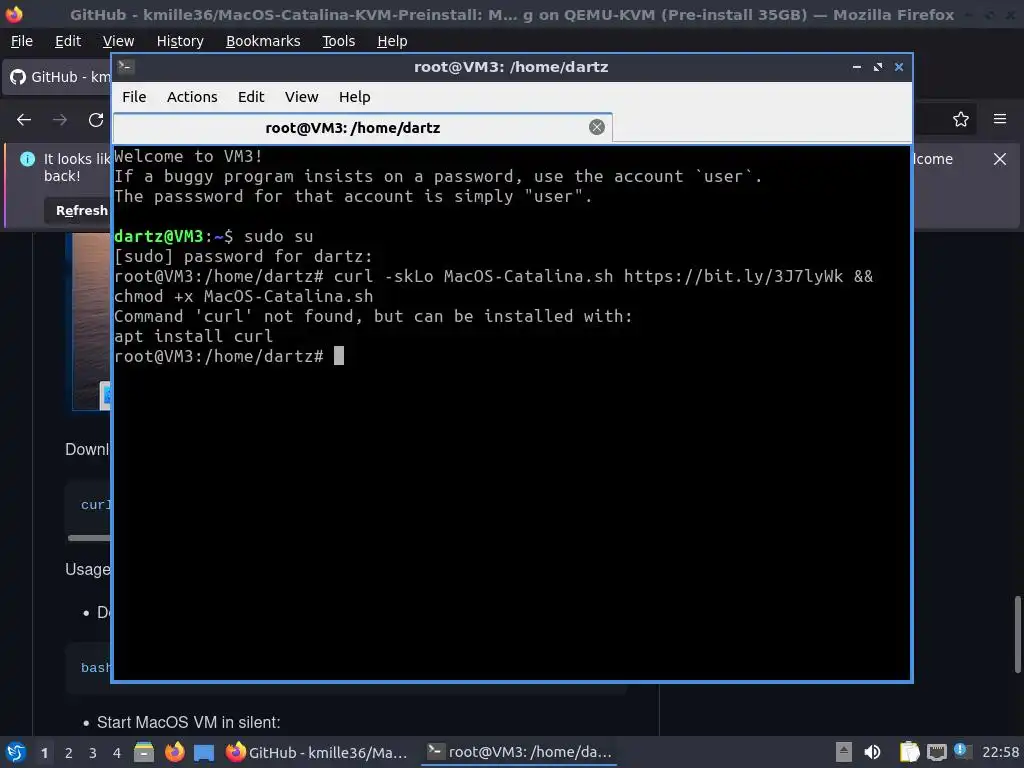Open the Firefox hamburger menu
Image resolution: width=1024 pixels, height=768 pixels.
1000,119
